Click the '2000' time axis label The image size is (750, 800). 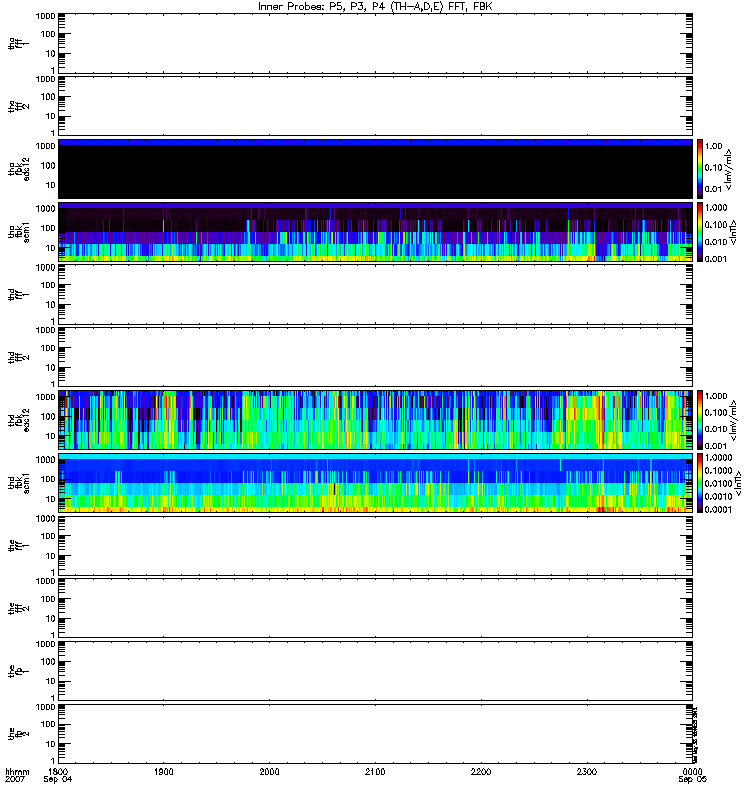click(x=269, y=771)
